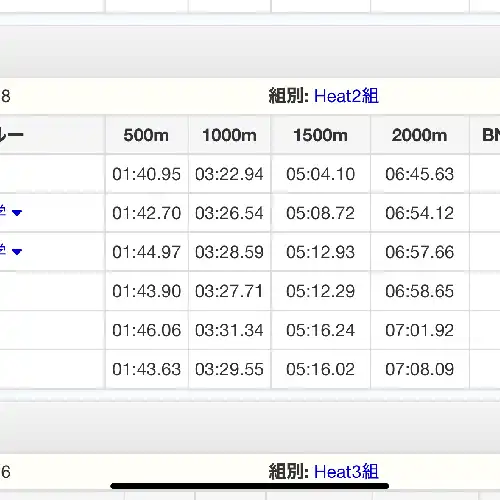Screen dimensions: 500x500
Task: Click the partial blue link beside 01:44.97 row arrow
Action: [x=3, y=251]
